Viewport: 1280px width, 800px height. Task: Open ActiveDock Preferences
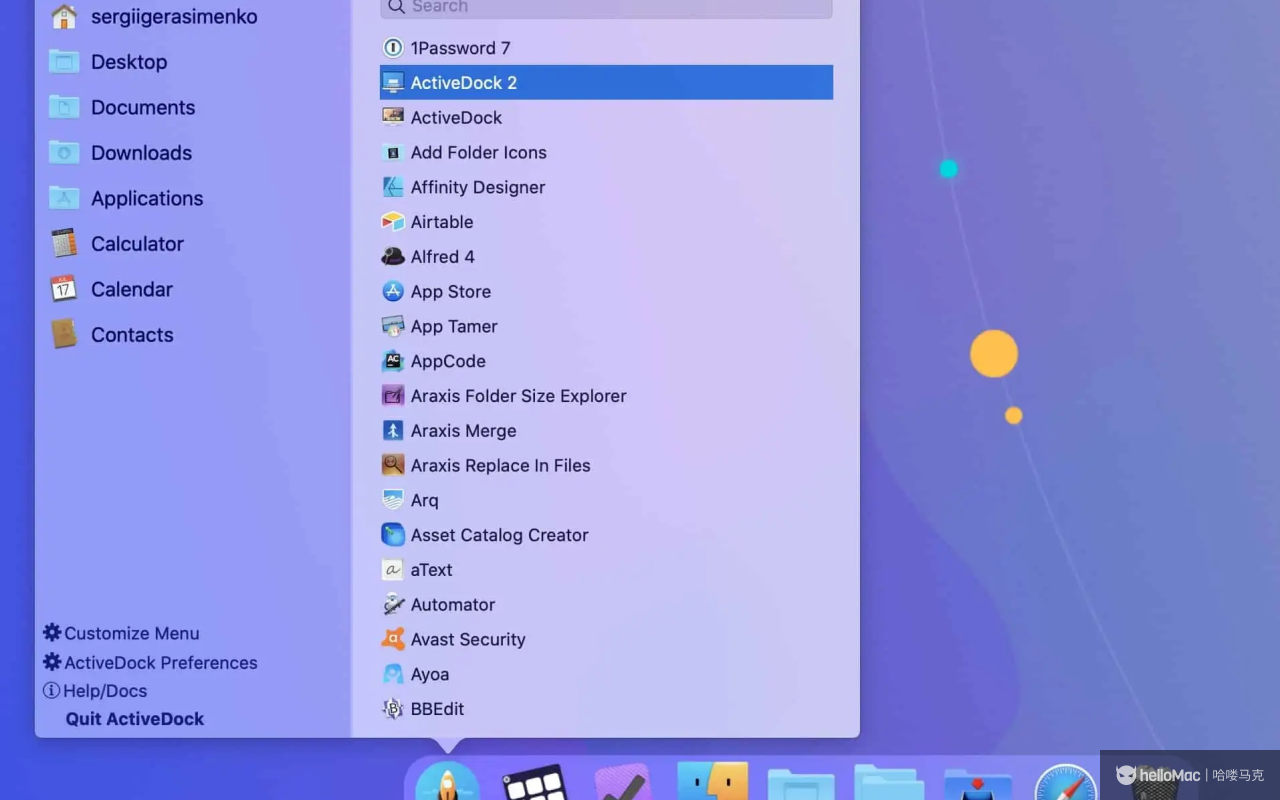(150, 662)
